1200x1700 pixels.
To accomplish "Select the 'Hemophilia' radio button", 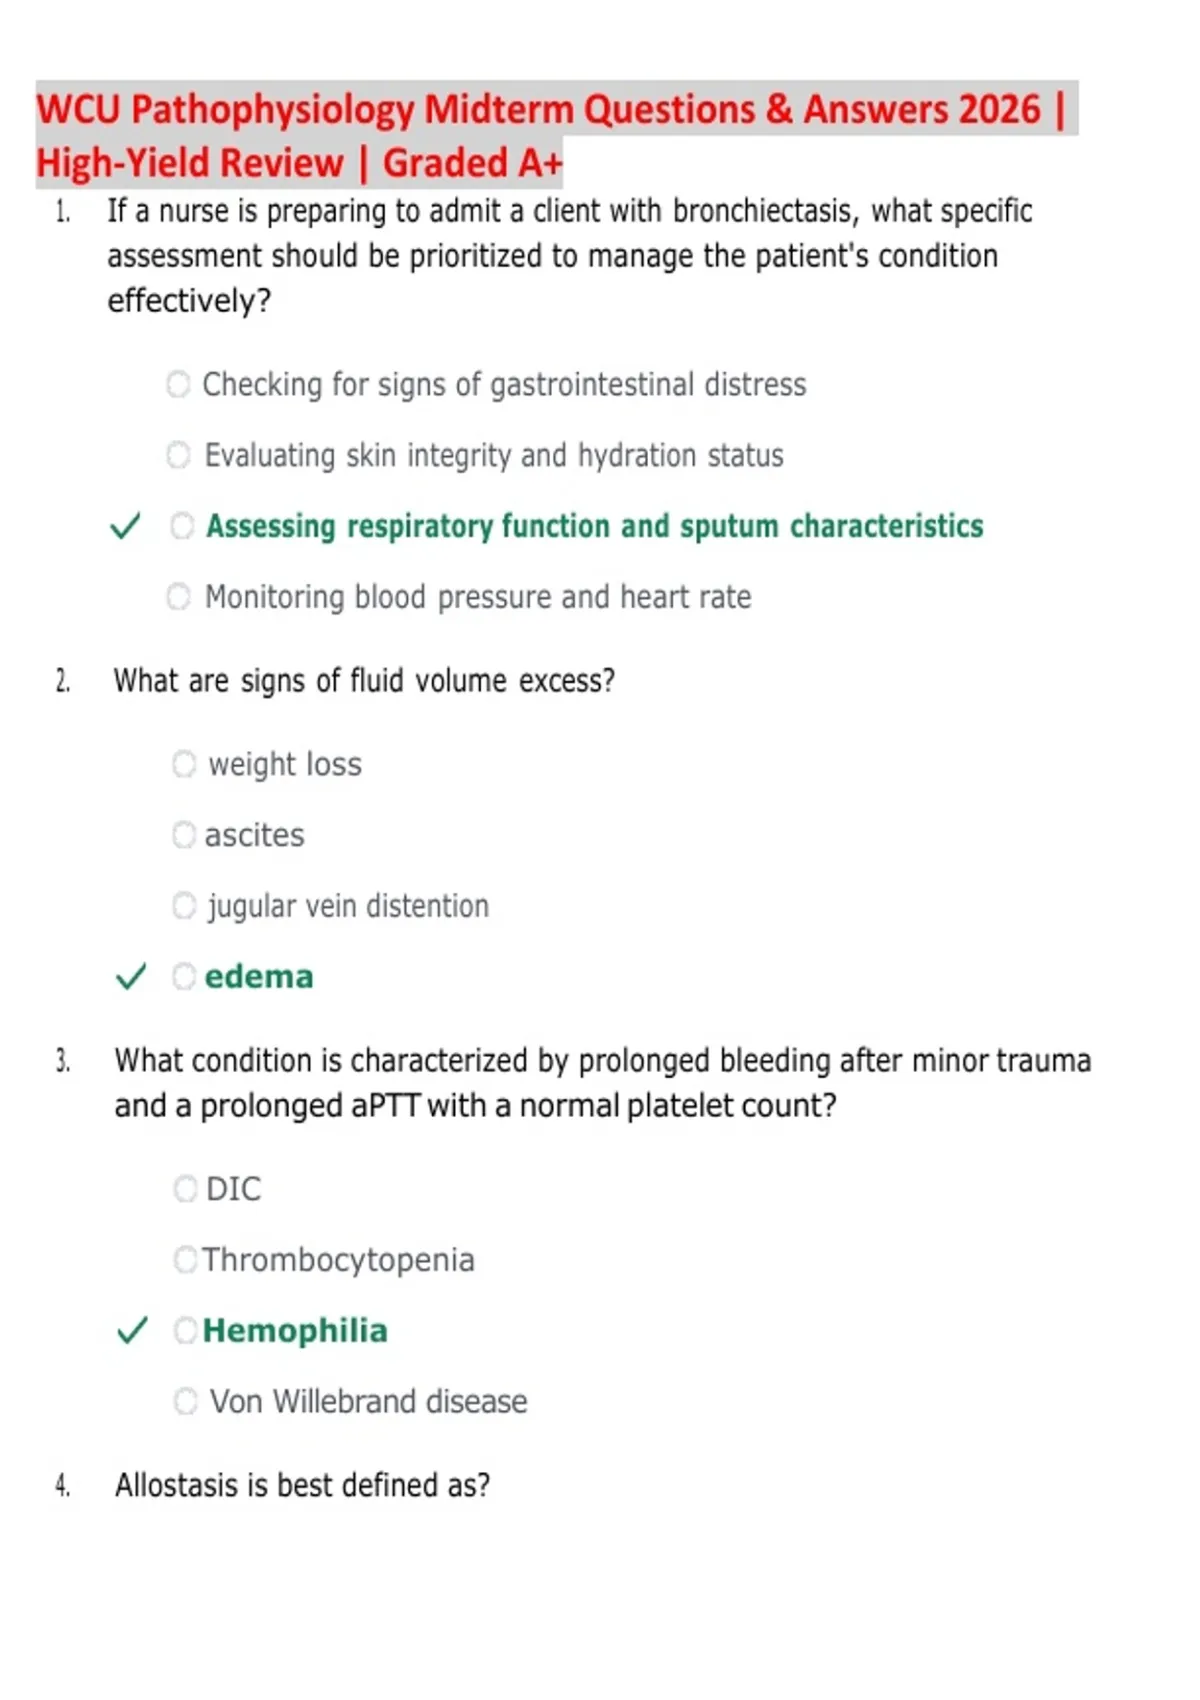I will (x=186, y=1330).
